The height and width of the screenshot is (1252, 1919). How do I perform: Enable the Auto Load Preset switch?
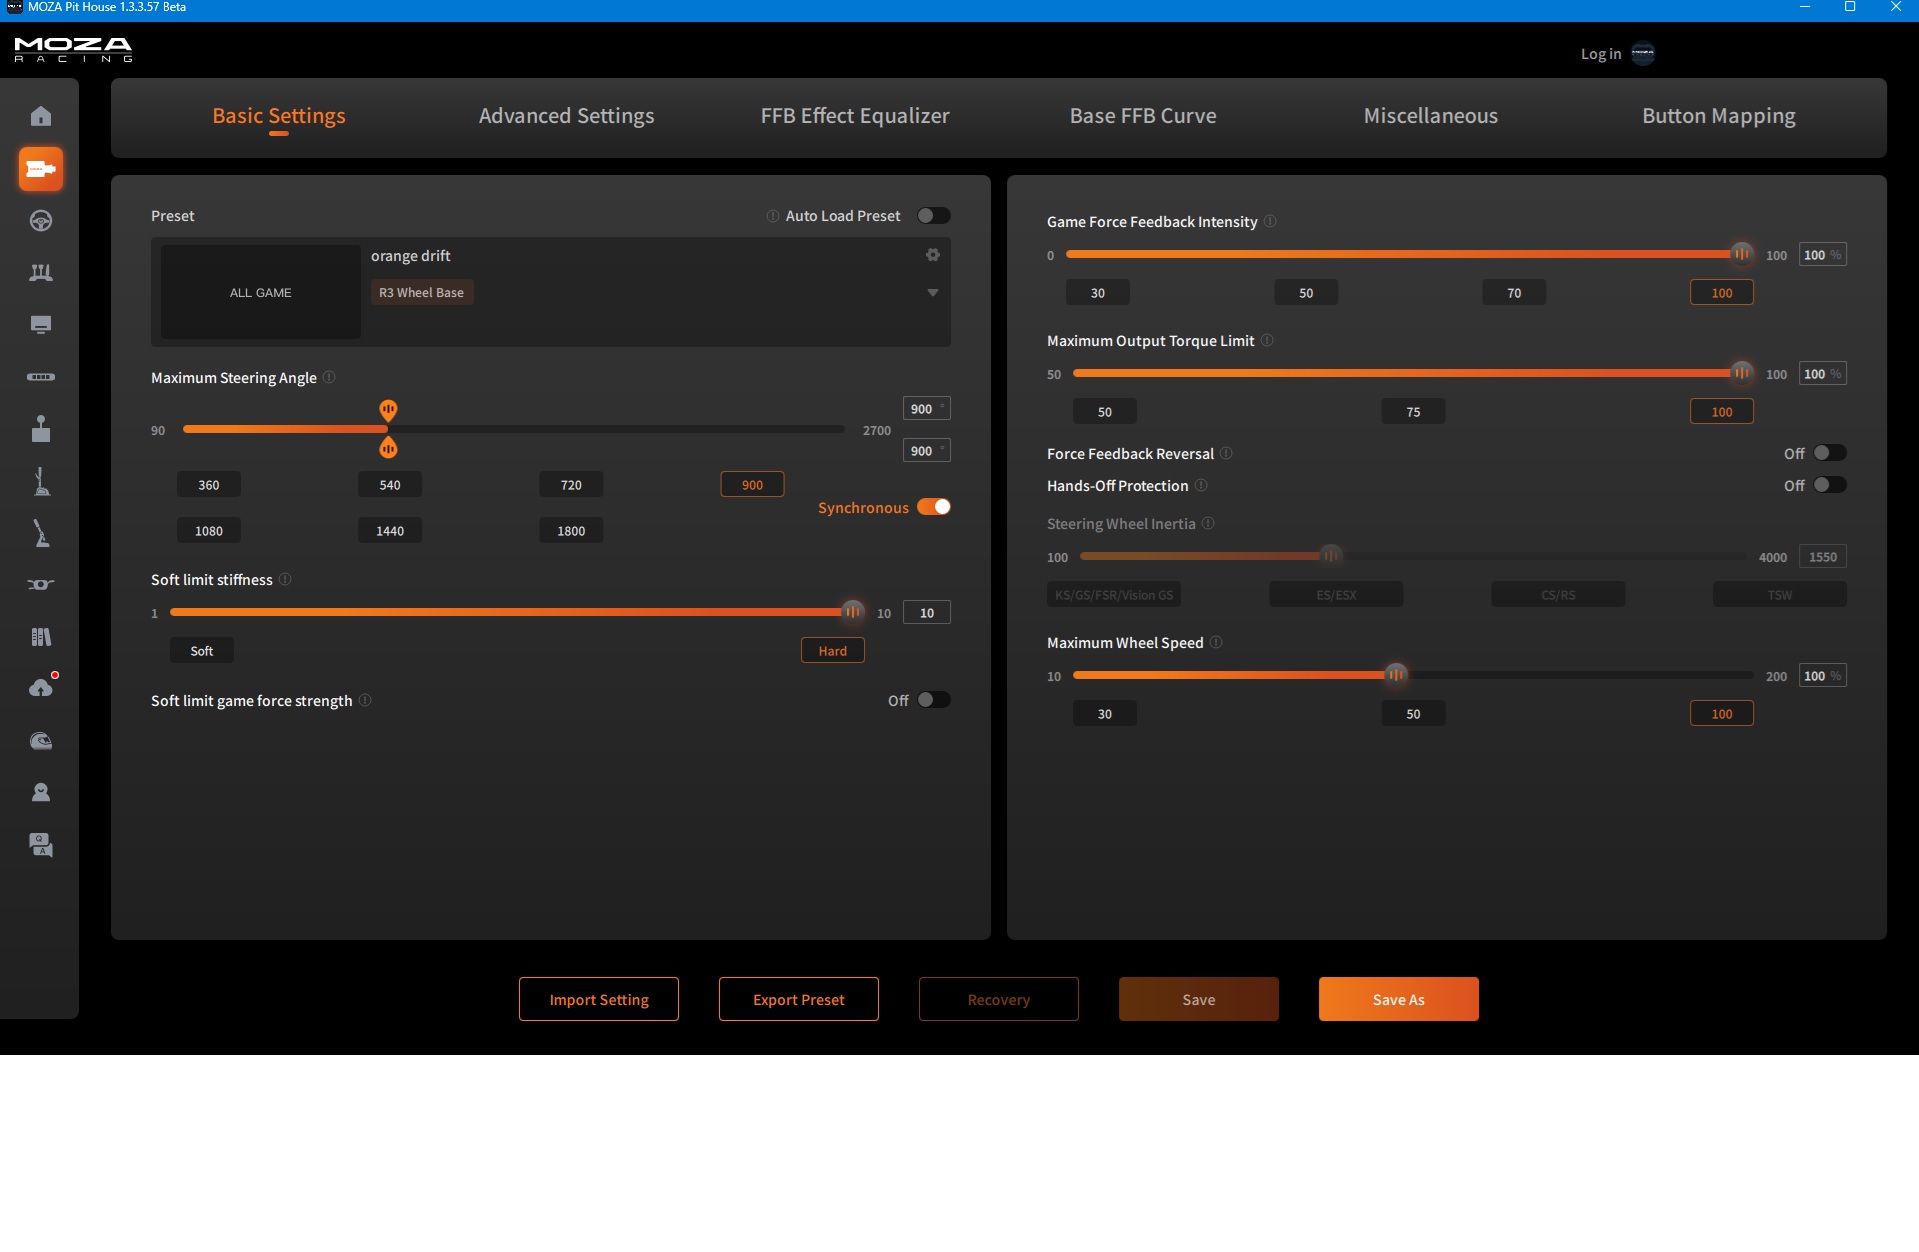tap(934, 216)
